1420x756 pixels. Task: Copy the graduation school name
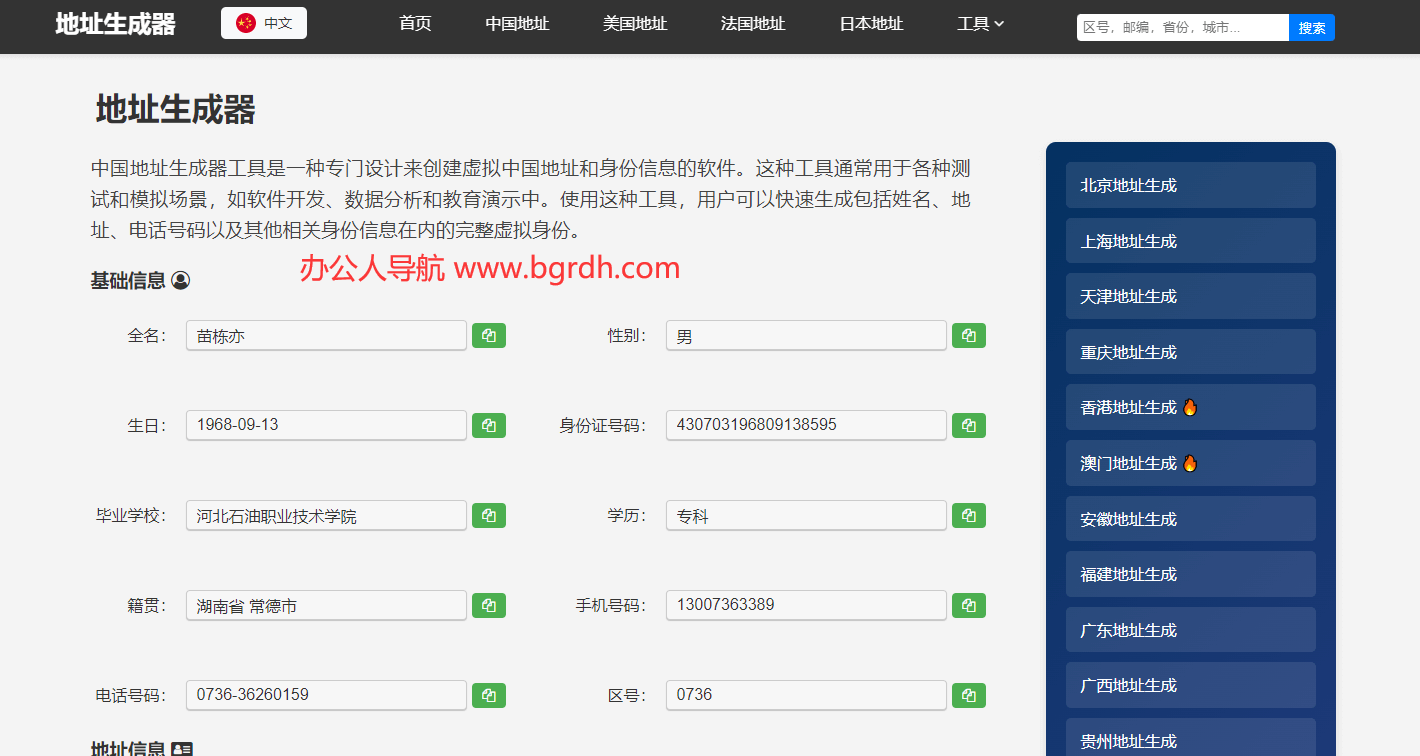point(488,516)
